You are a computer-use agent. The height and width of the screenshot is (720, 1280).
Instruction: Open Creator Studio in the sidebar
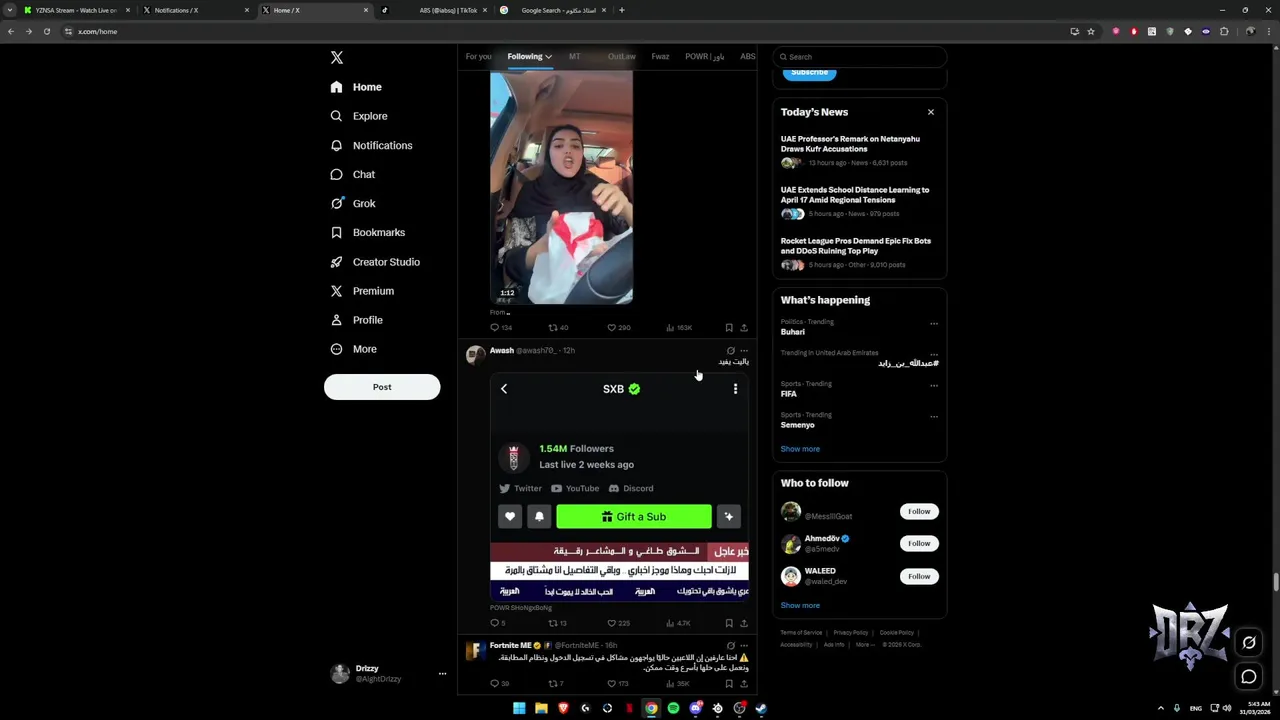click(375, 262)
